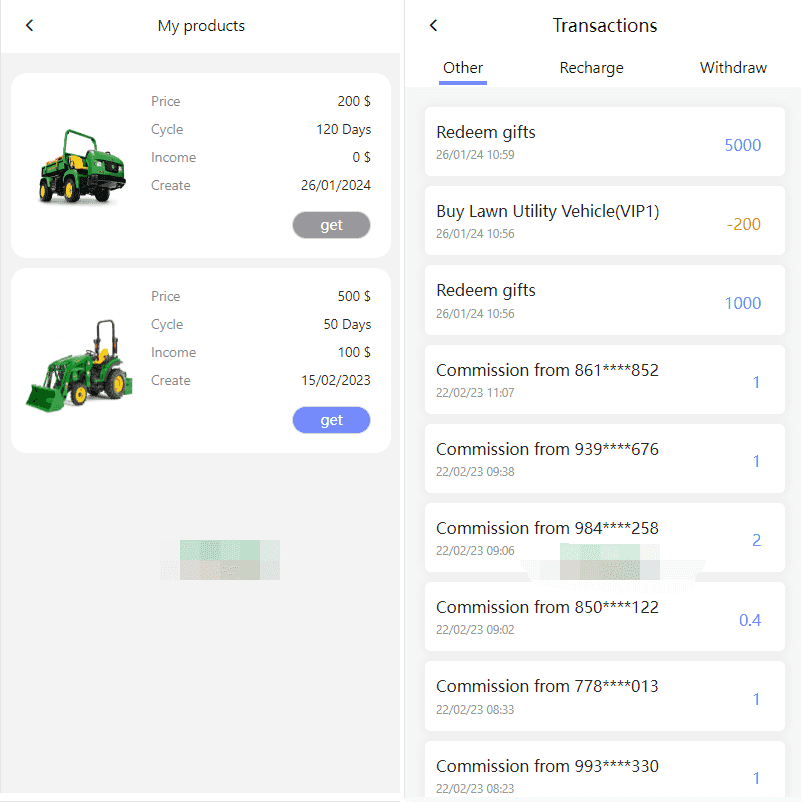
Task: Tap the blue get button for 500 $ product
Action: coord(331,420)
